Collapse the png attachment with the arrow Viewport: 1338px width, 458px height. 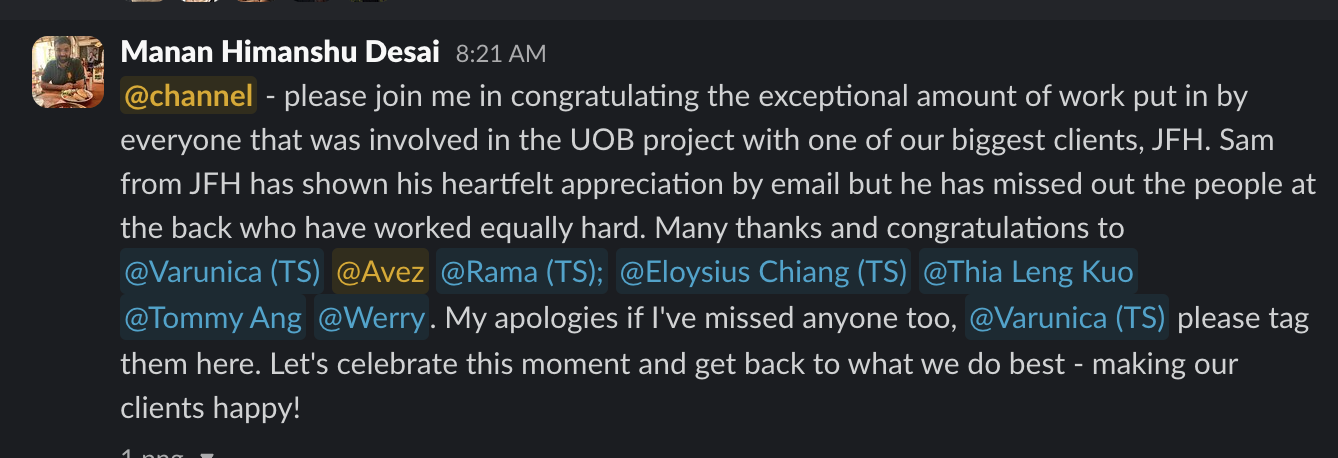207,454
